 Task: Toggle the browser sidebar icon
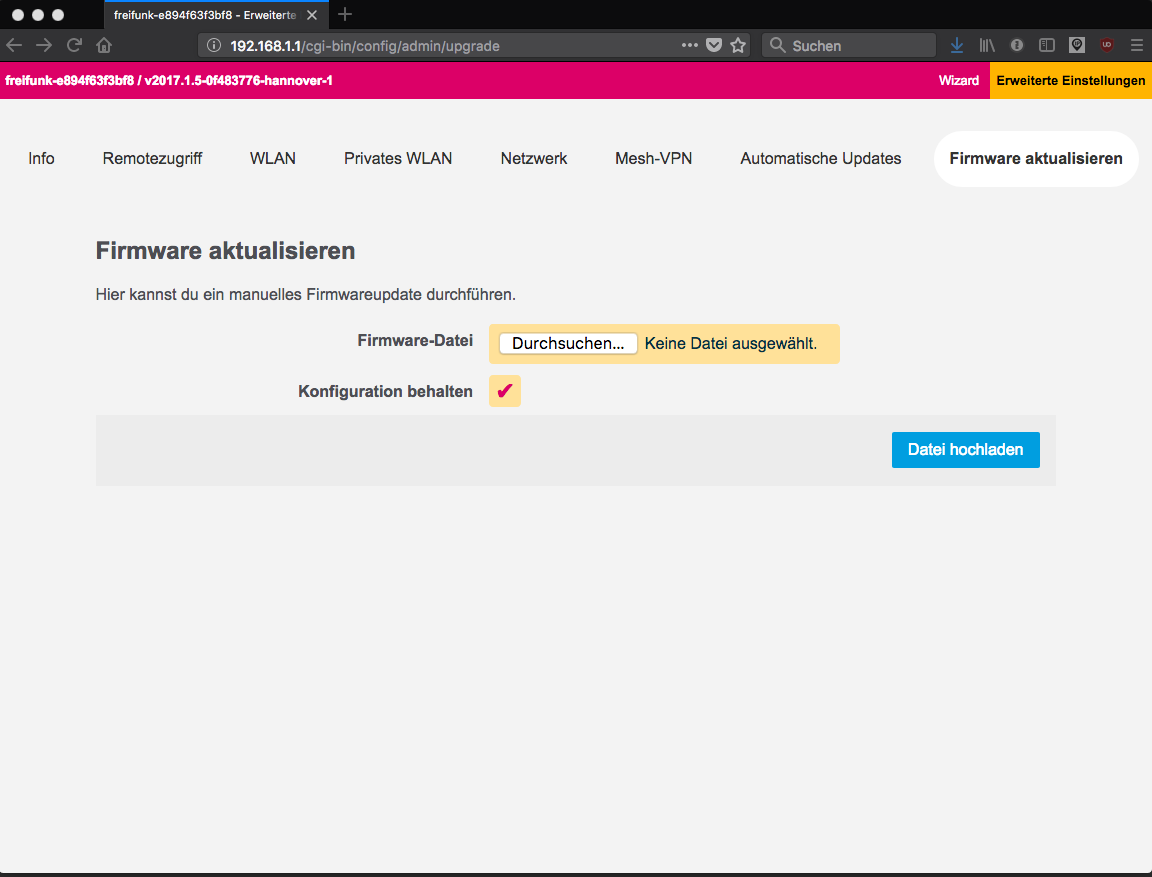1047,45
